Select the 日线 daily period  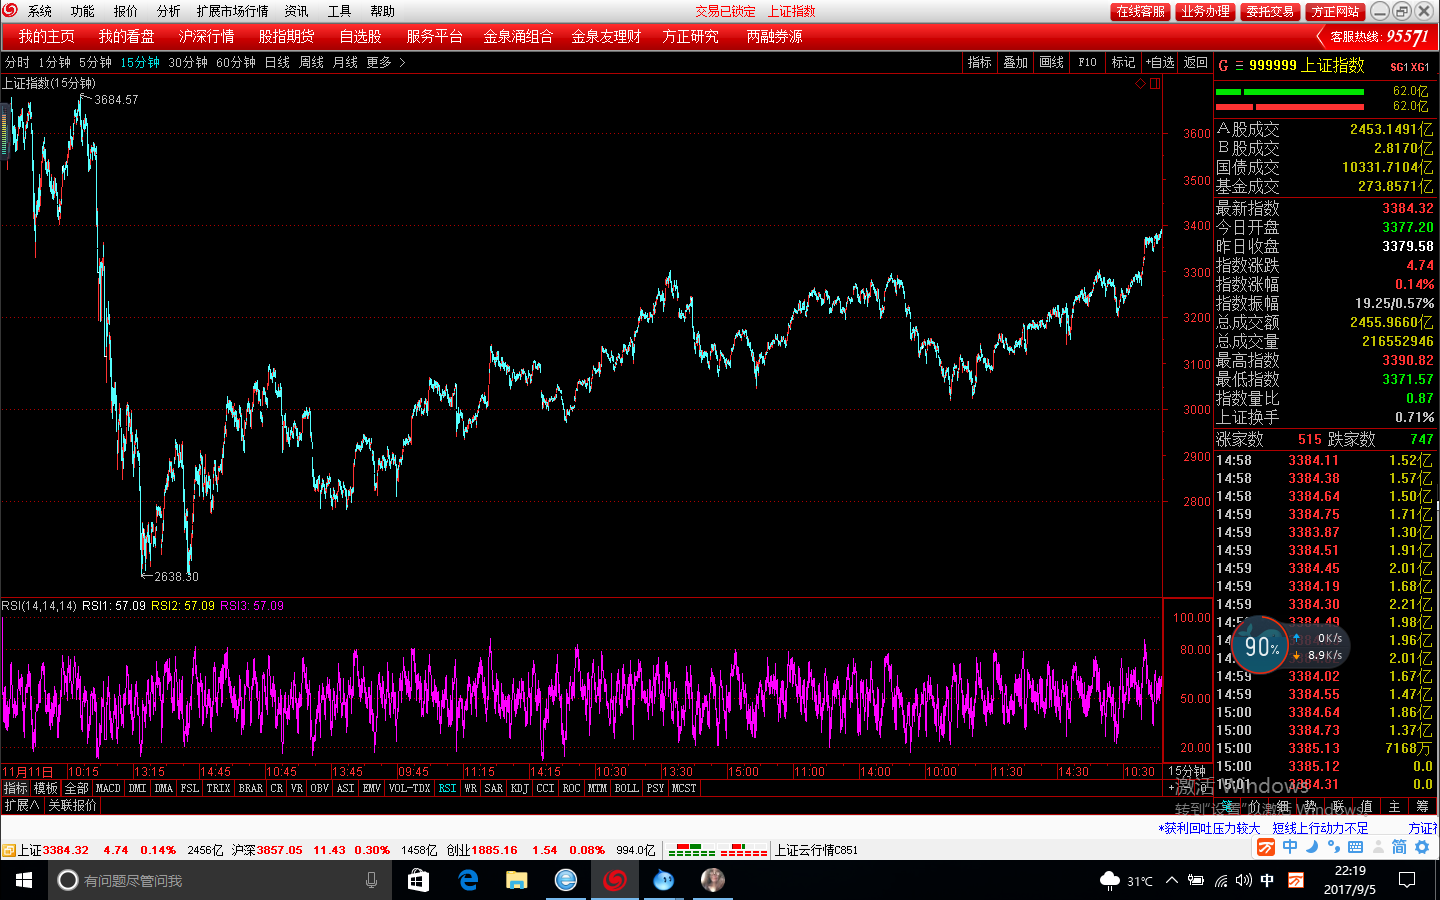277,62
